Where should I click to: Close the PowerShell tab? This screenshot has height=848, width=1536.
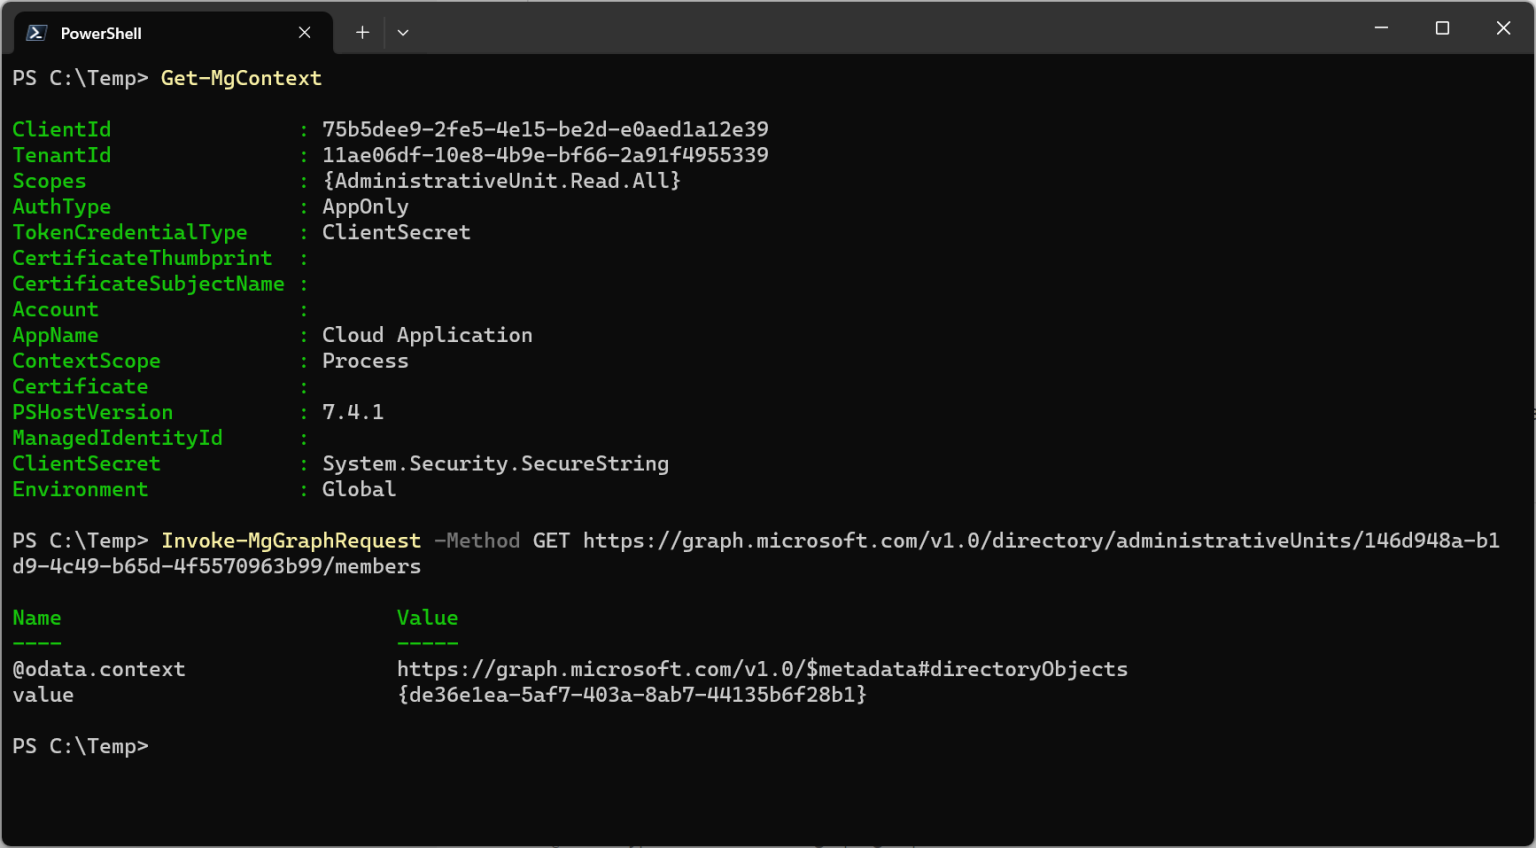coord(304,33)
